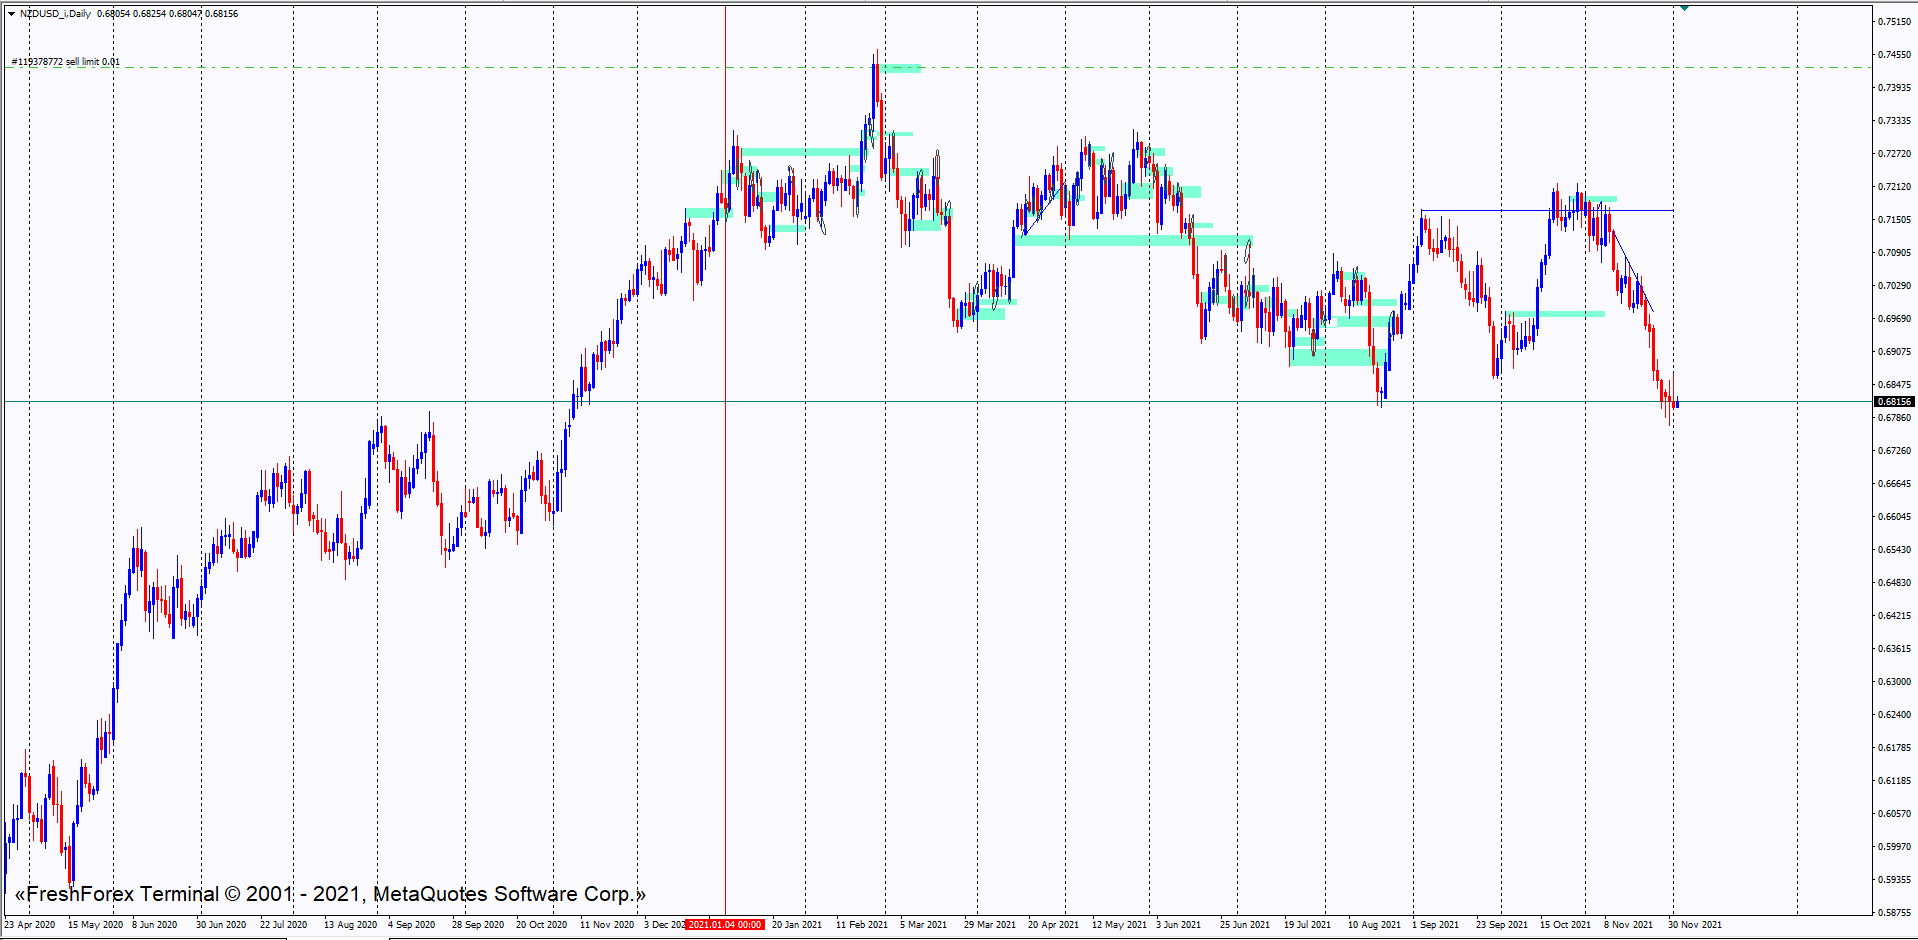Click the teal chart shift triangle marker
The height and width of the screenshot is (940, 1918).
point(1685,8)
